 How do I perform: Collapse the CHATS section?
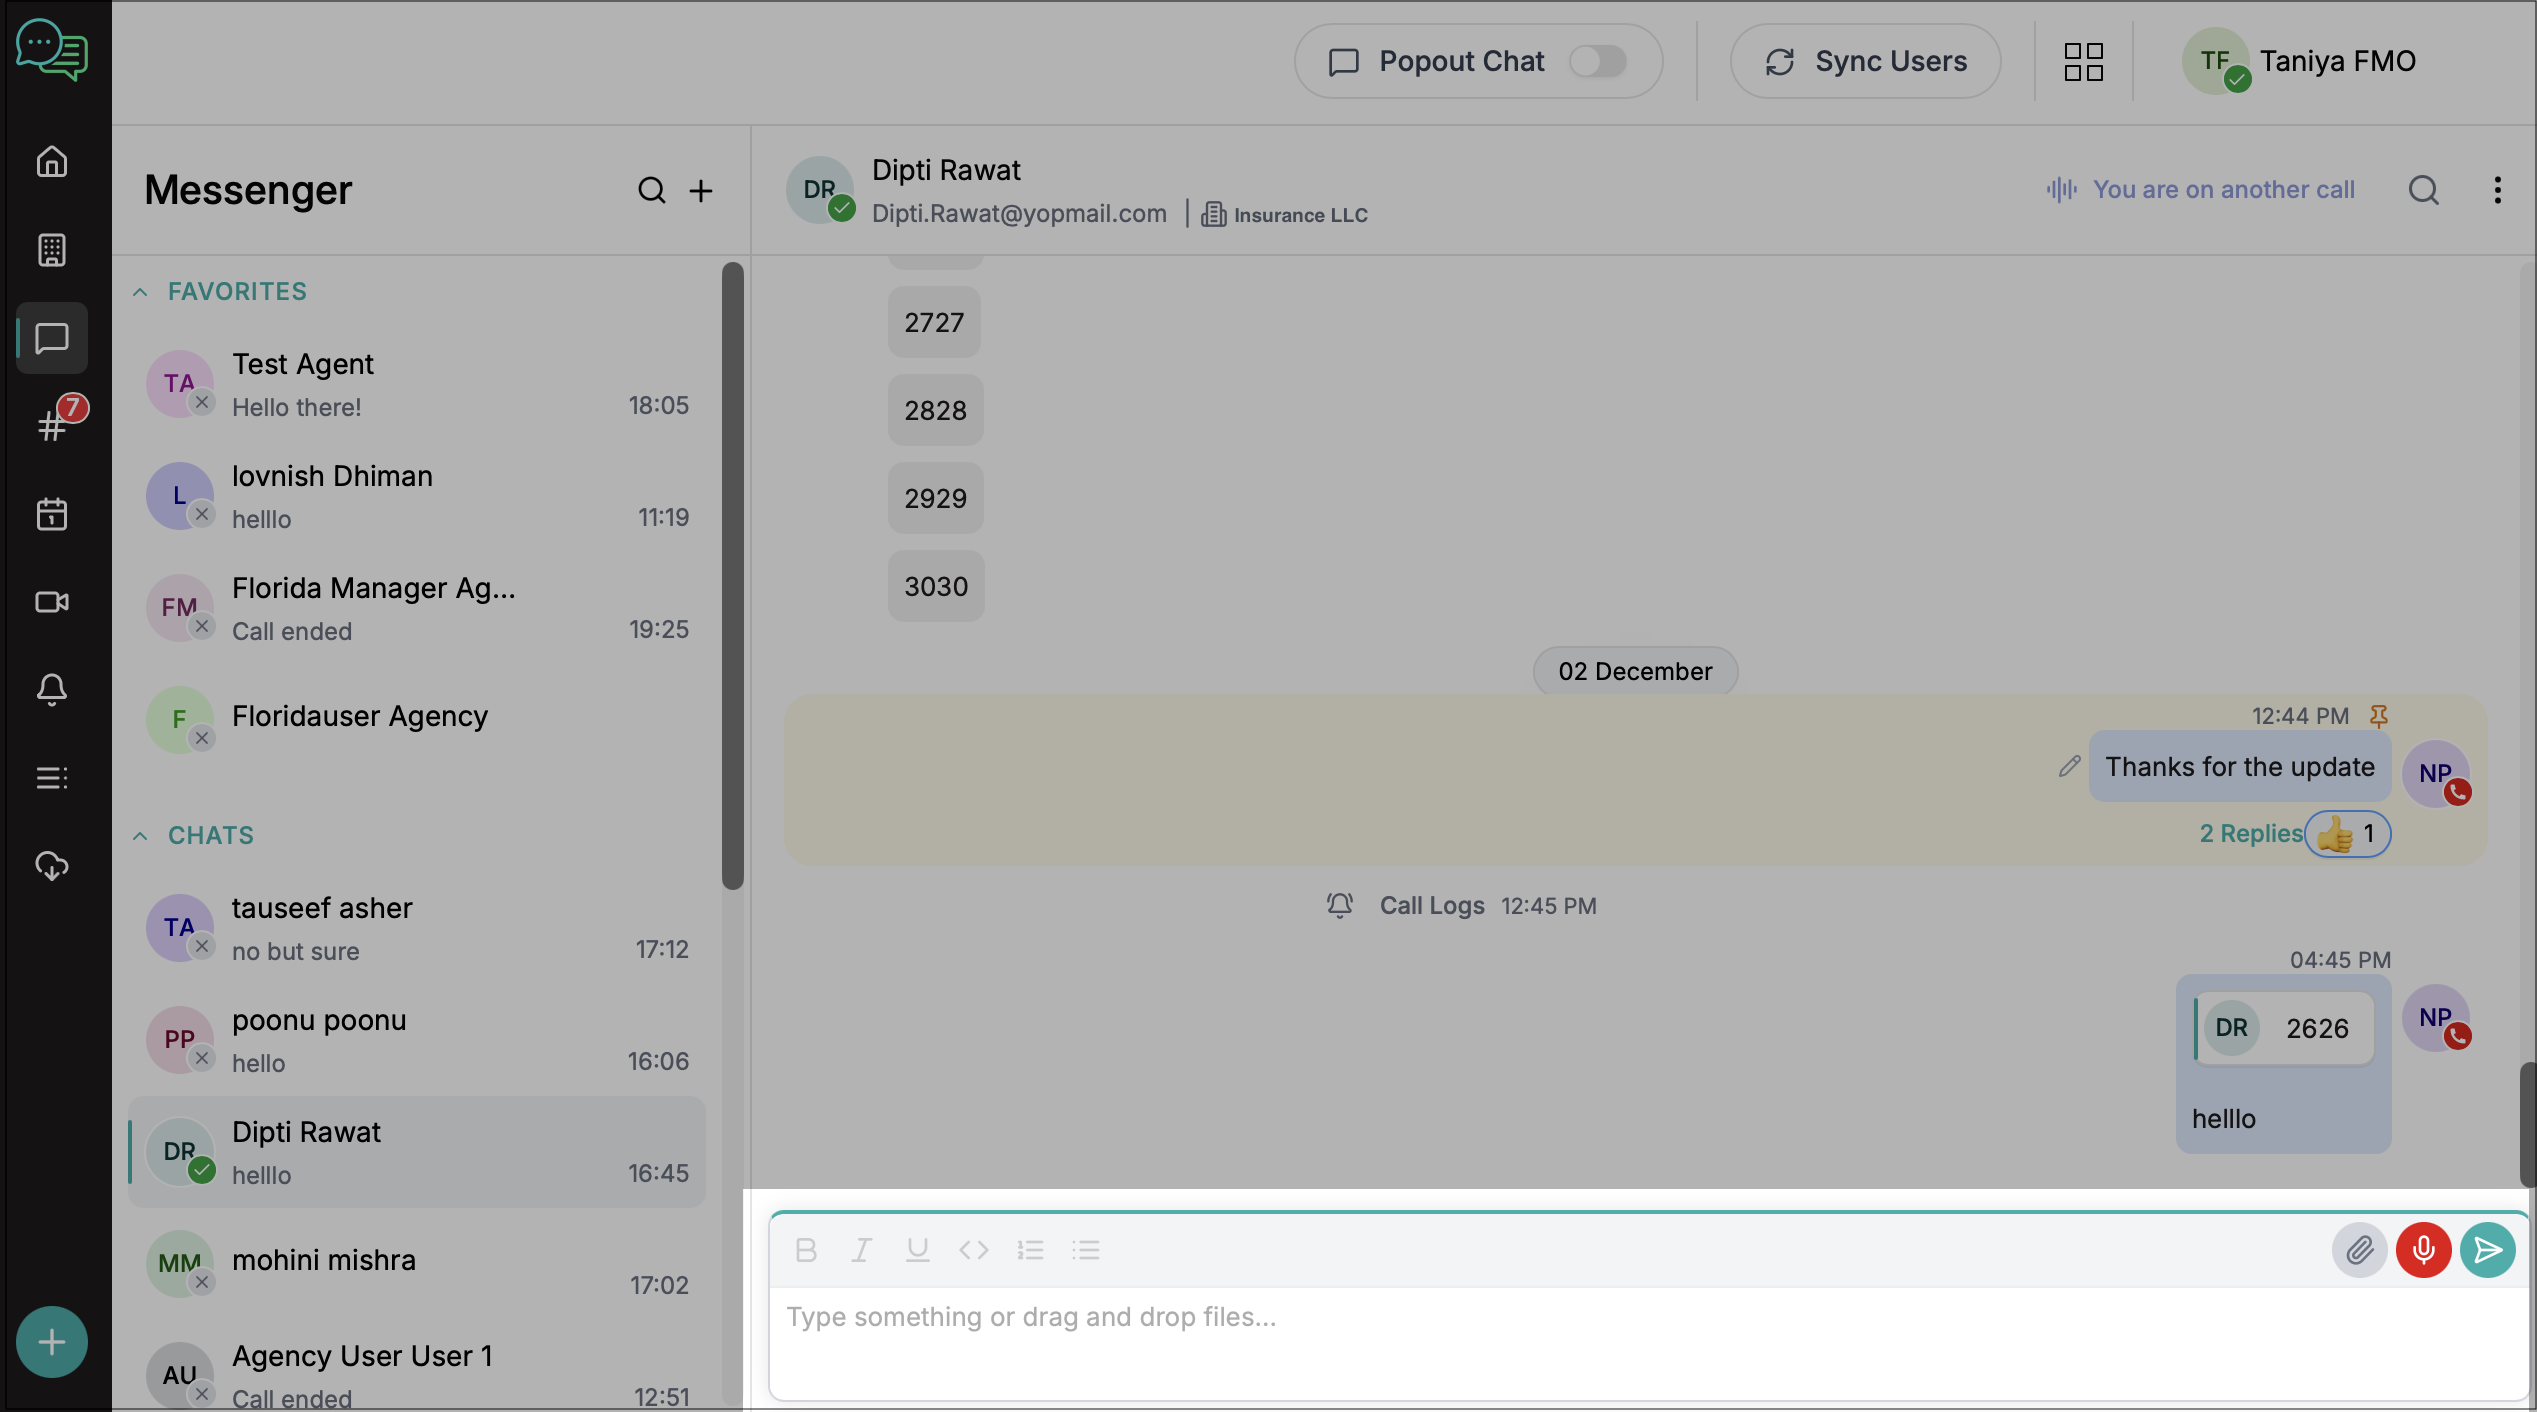point(140,836)
